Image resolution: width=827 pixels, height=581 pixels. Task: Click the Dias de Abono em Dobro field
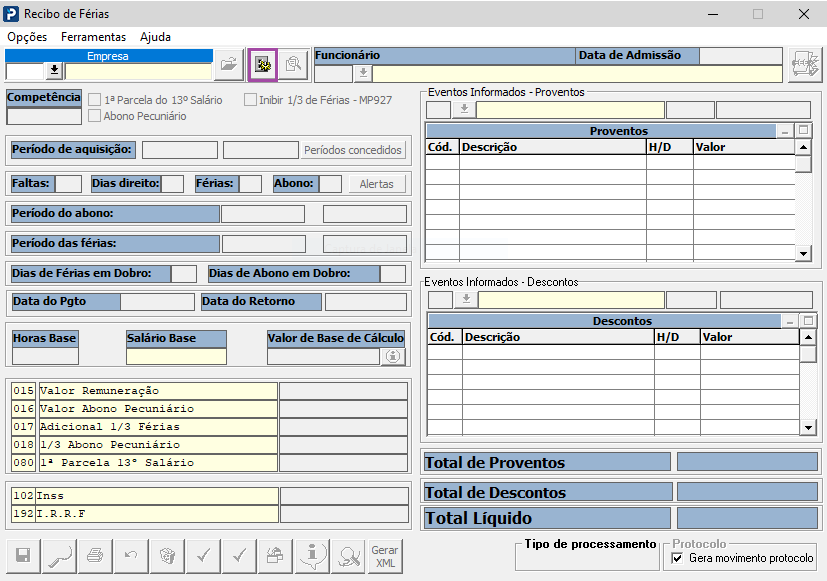(x=393, y=274)
